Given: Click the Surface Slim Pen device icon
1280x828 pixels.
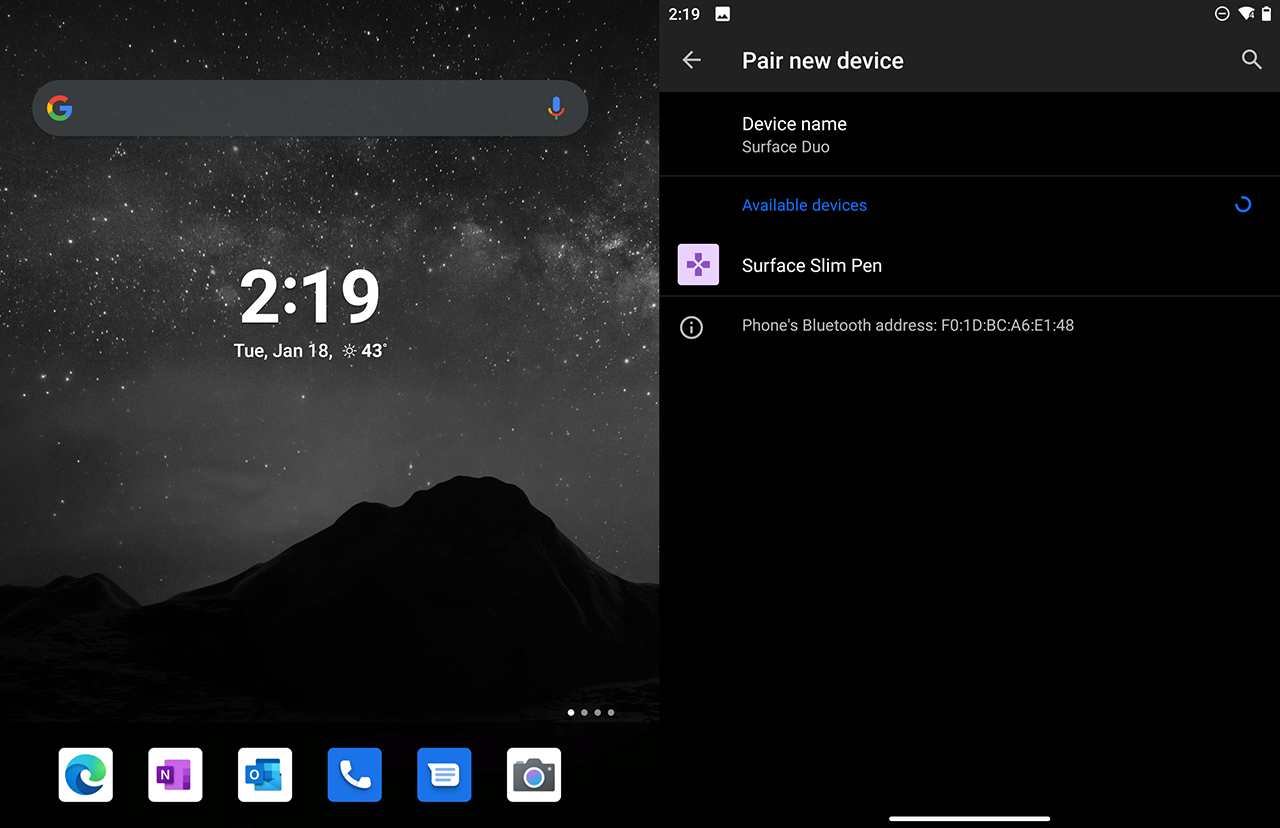Looking at the screenshot, I should pyautogui.click(x=698, y=265).
